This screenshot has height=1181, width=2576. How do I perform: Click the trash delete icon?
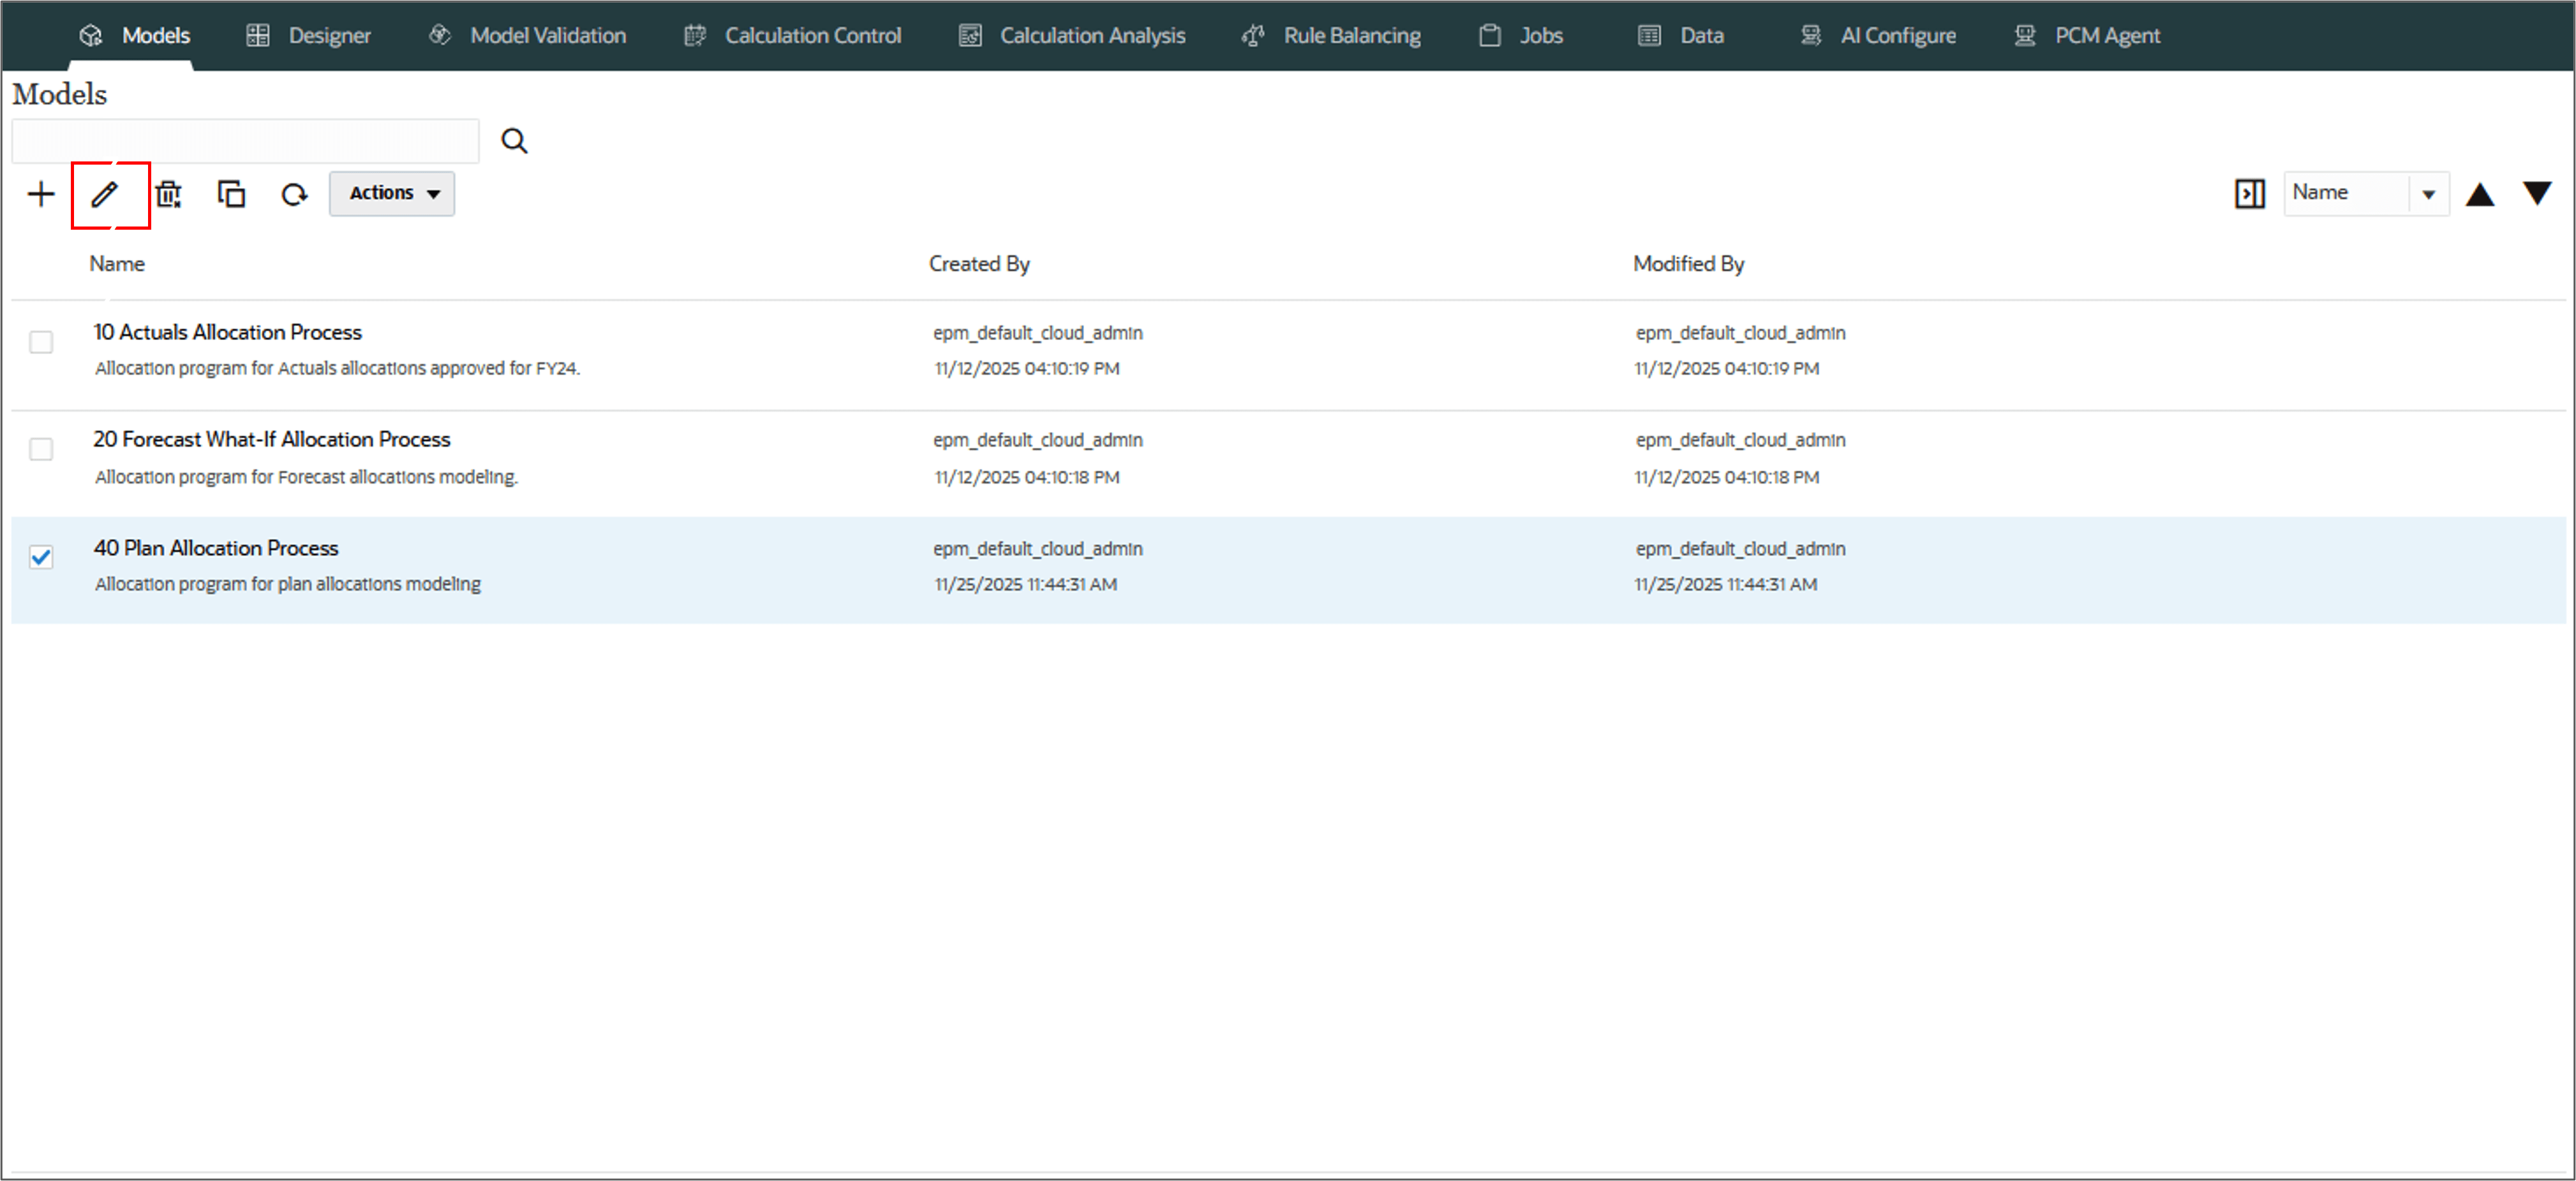(169, 194)
